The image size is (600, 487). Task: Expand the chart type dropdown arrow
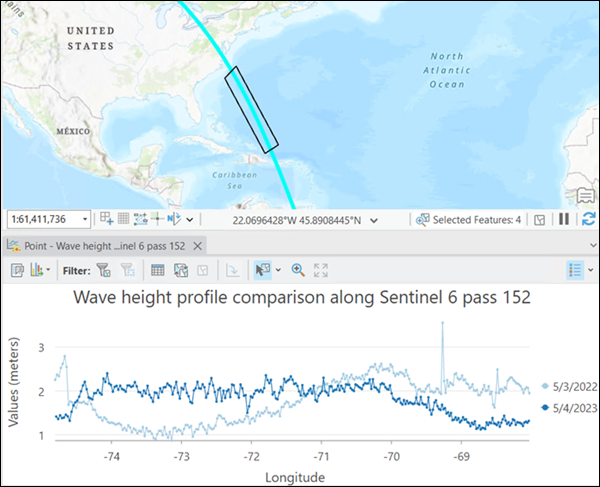(47, 270)
